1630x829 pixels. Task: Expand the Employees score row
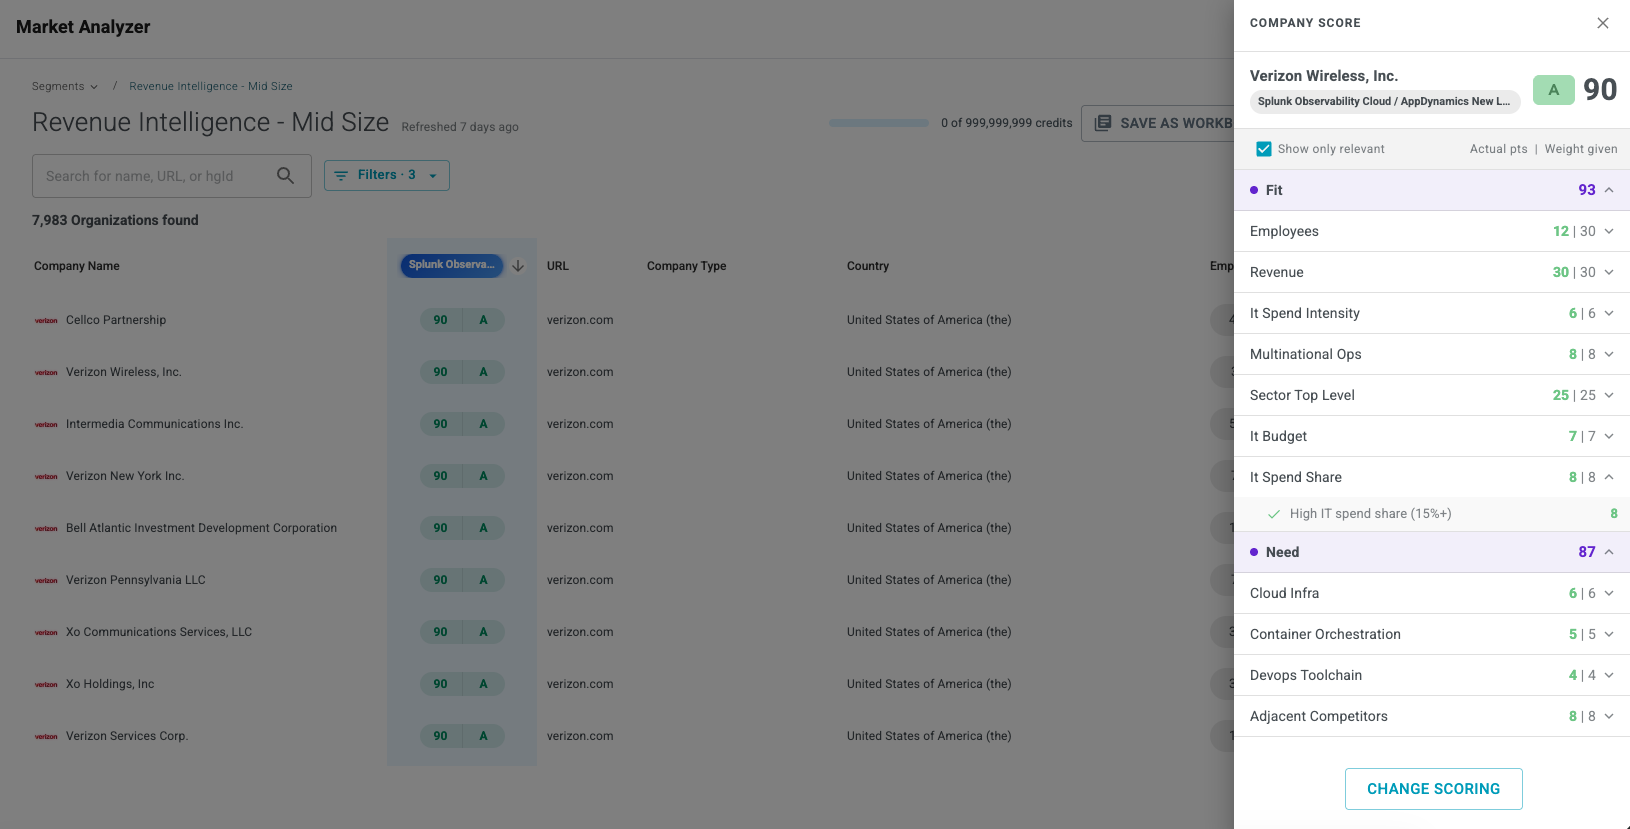1609,231
